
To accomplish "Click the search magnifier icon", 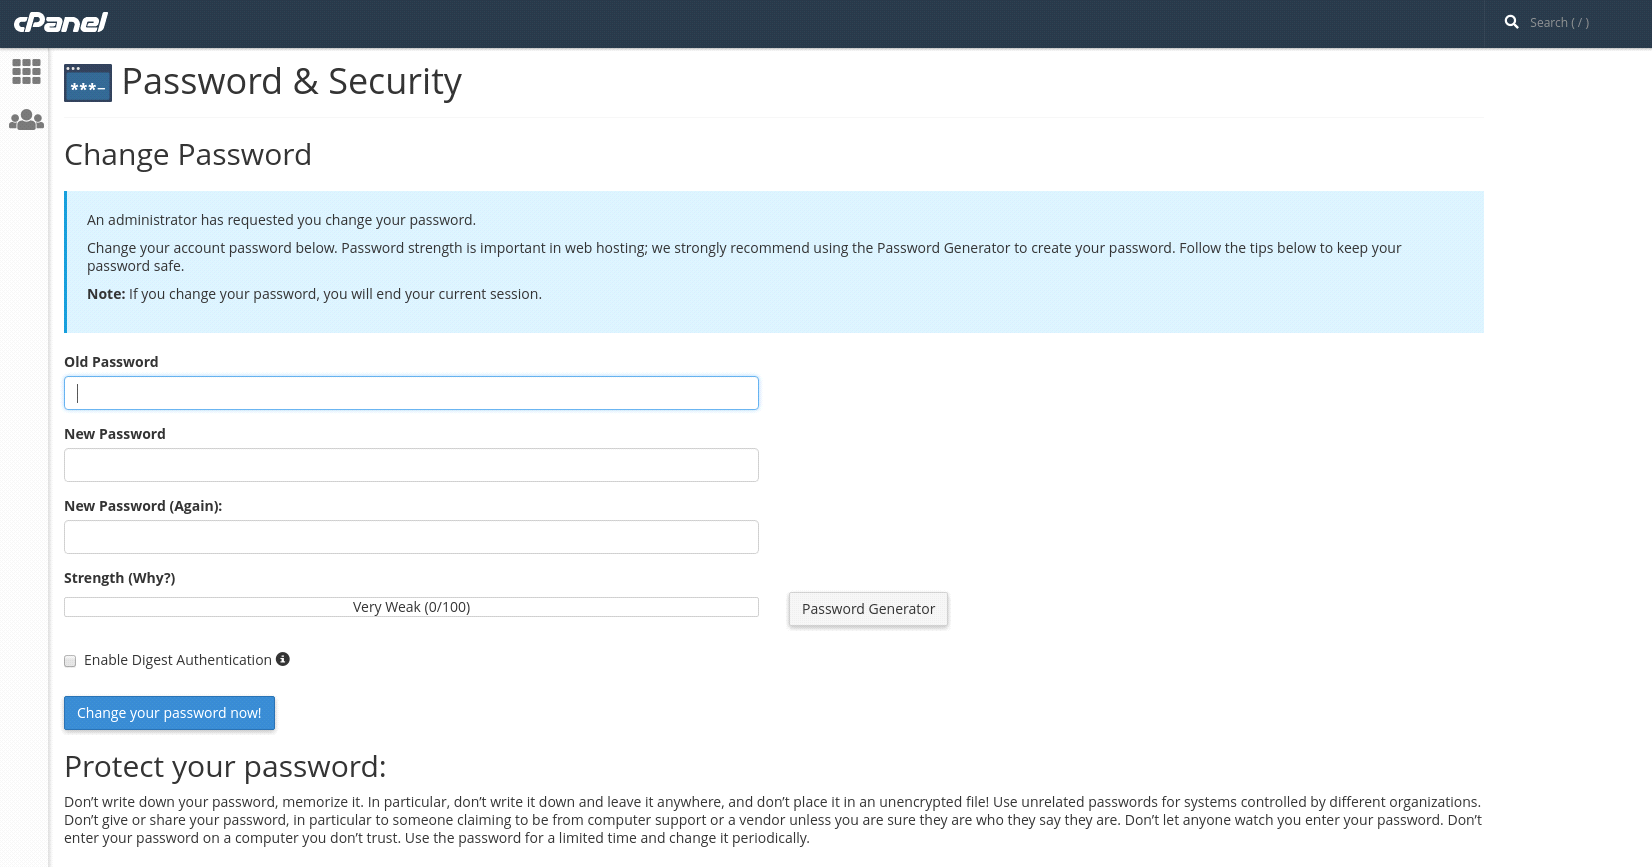I will click(x=1511, y=22).
